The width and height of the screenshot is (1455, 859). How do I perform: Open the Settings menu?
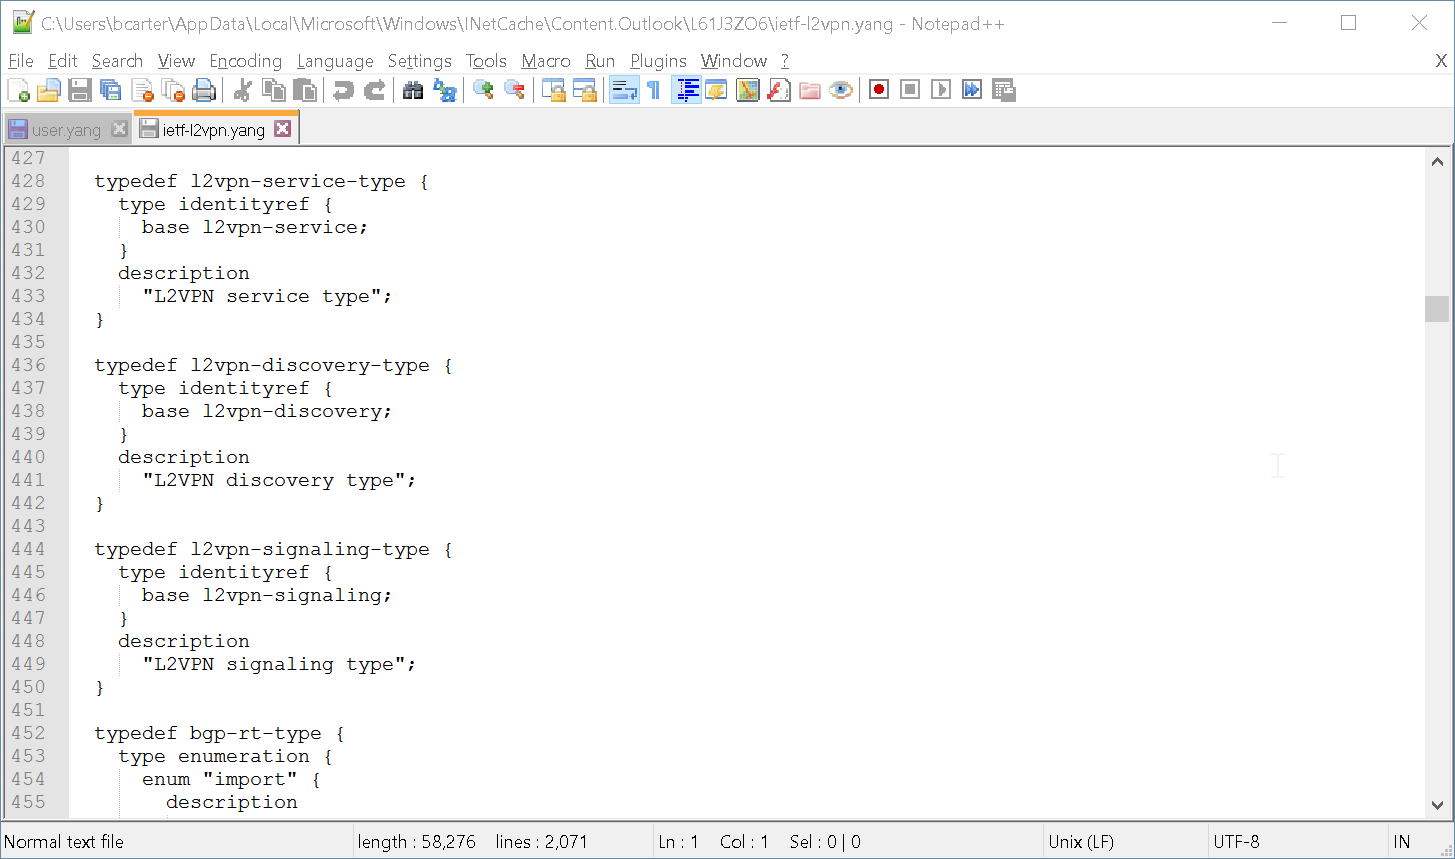419,61
